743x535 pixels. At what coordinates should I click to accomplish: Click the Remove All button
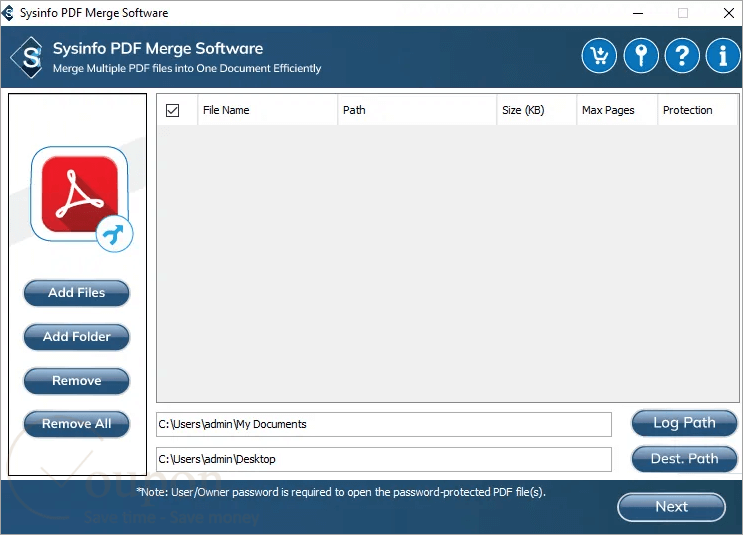tap(76, 424)
